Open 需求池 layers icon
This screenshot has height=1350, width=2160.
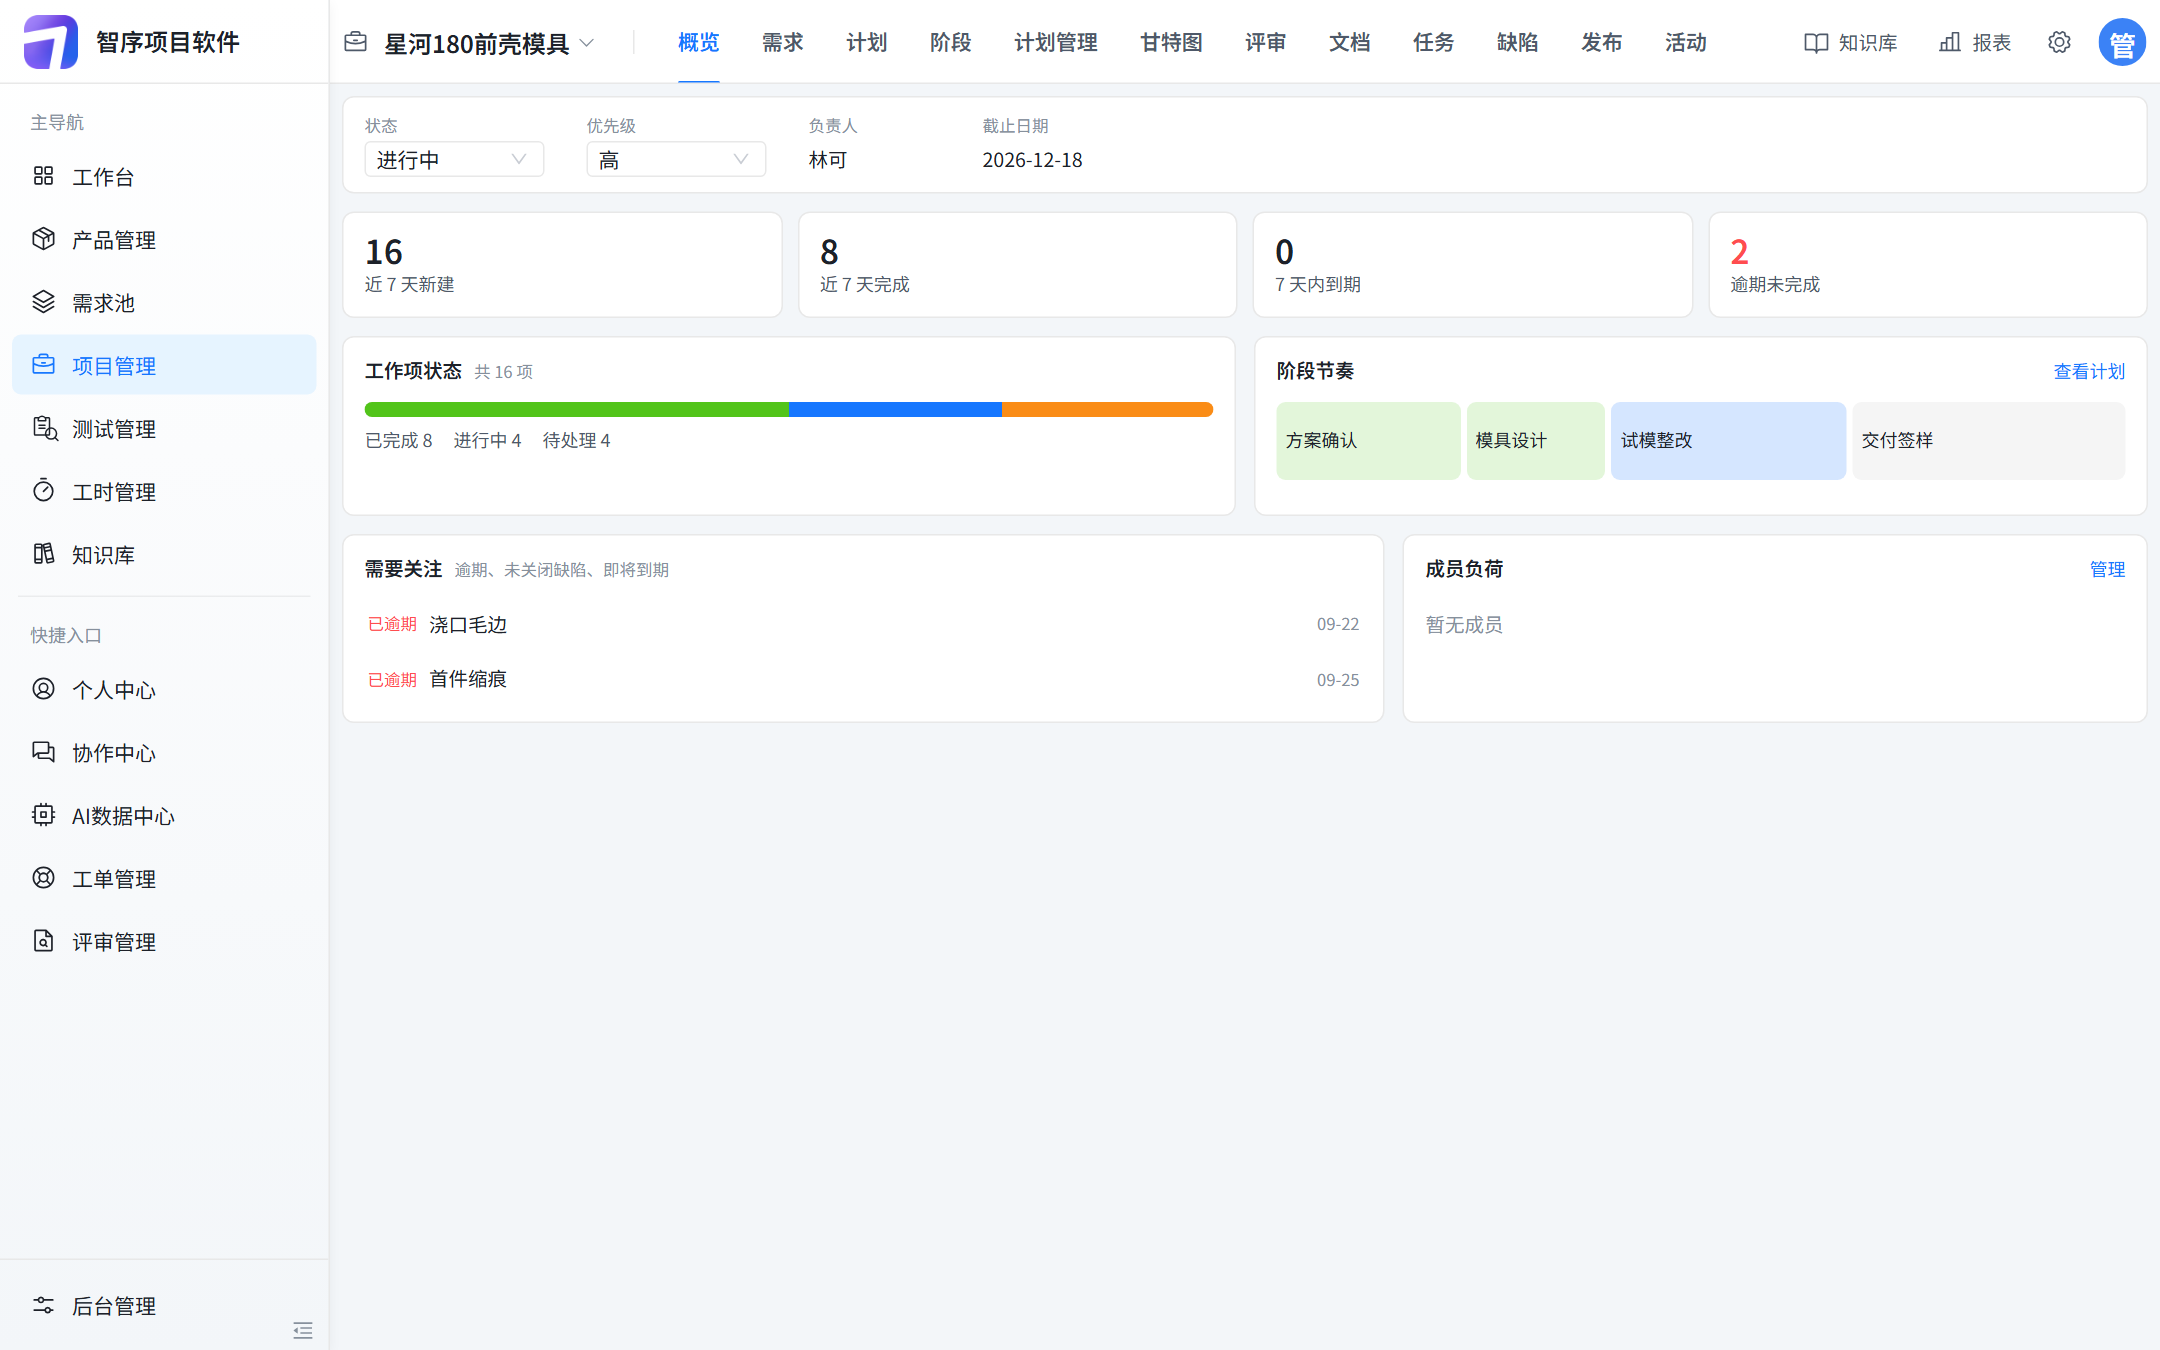click(43, 302)
